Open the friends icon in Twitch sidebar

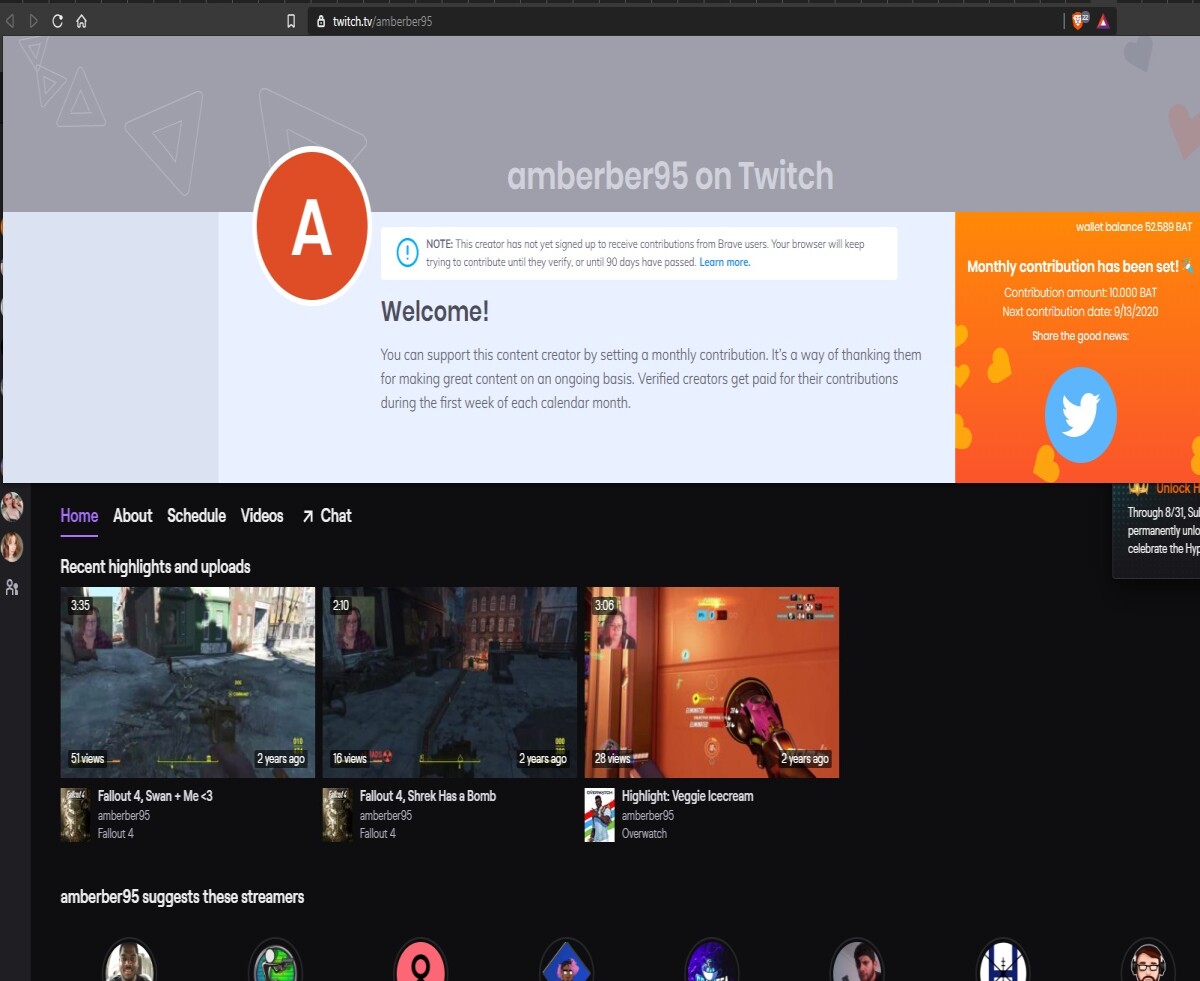pyautogui.click(x=12, y=587)
